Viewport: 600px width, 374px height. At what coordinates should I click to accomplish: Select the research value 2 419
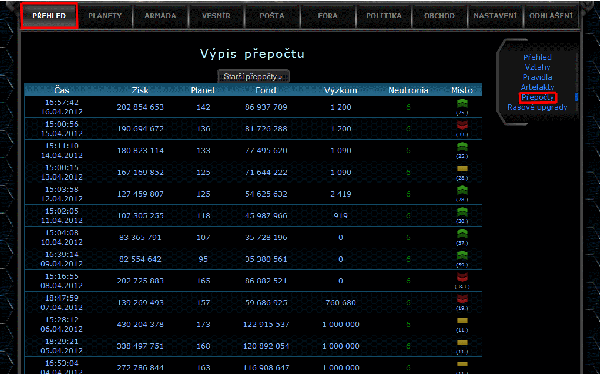(341, 194)
